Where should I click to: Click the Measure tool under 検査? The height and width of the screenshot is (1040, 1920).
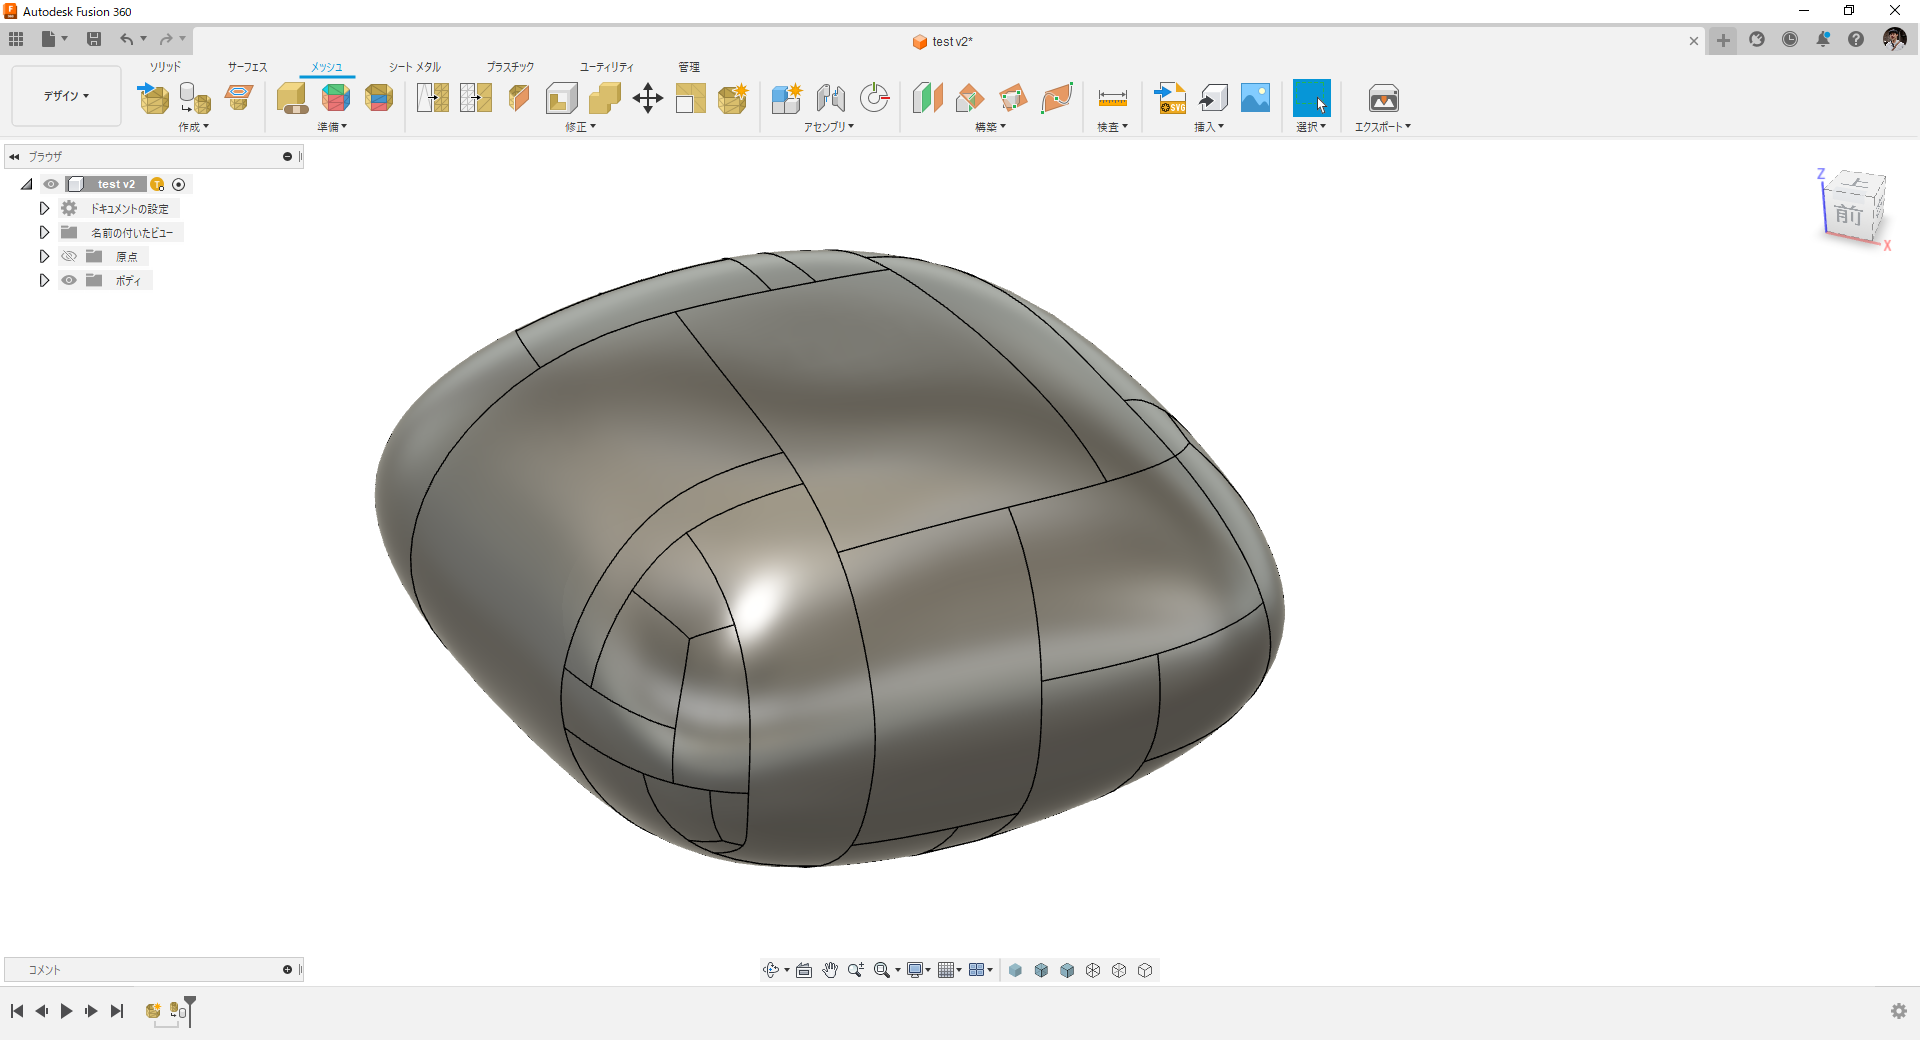coord(1112,97)
